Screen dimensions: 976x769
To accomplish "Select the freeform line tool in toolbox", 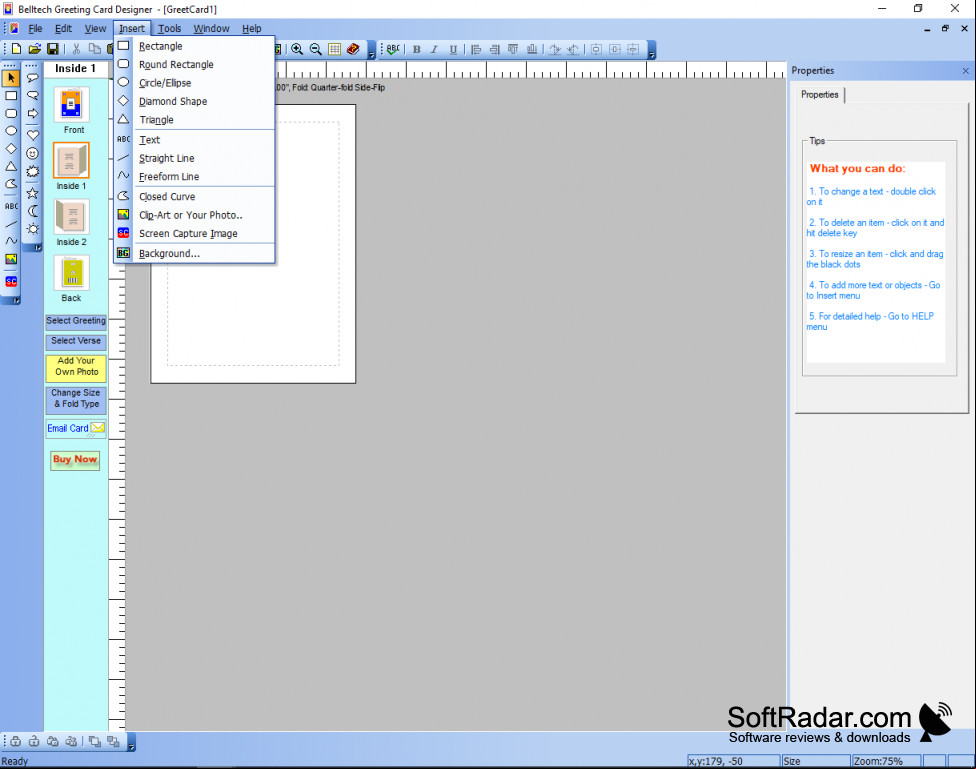I will (11, 240).
